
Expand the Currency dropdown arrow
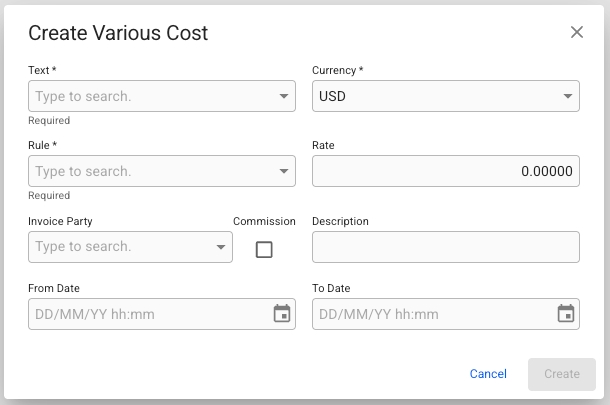tap(568, 97)
